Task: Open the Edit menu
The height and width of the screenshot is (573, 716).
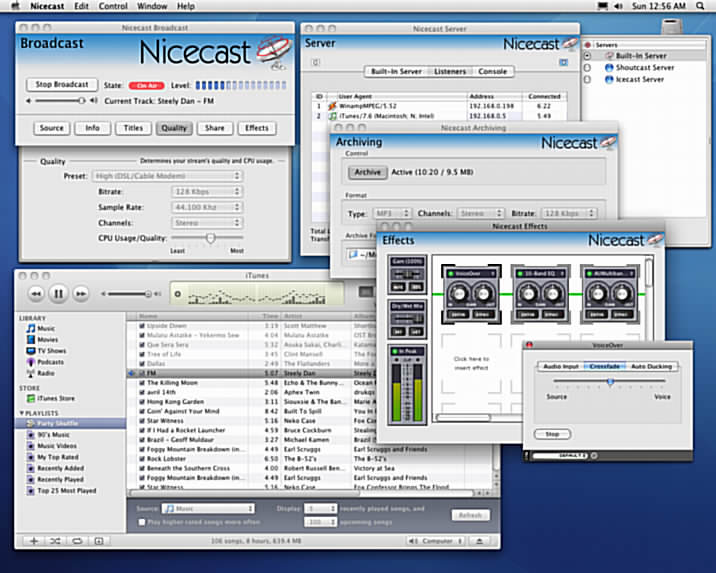Action: [81, 6]
